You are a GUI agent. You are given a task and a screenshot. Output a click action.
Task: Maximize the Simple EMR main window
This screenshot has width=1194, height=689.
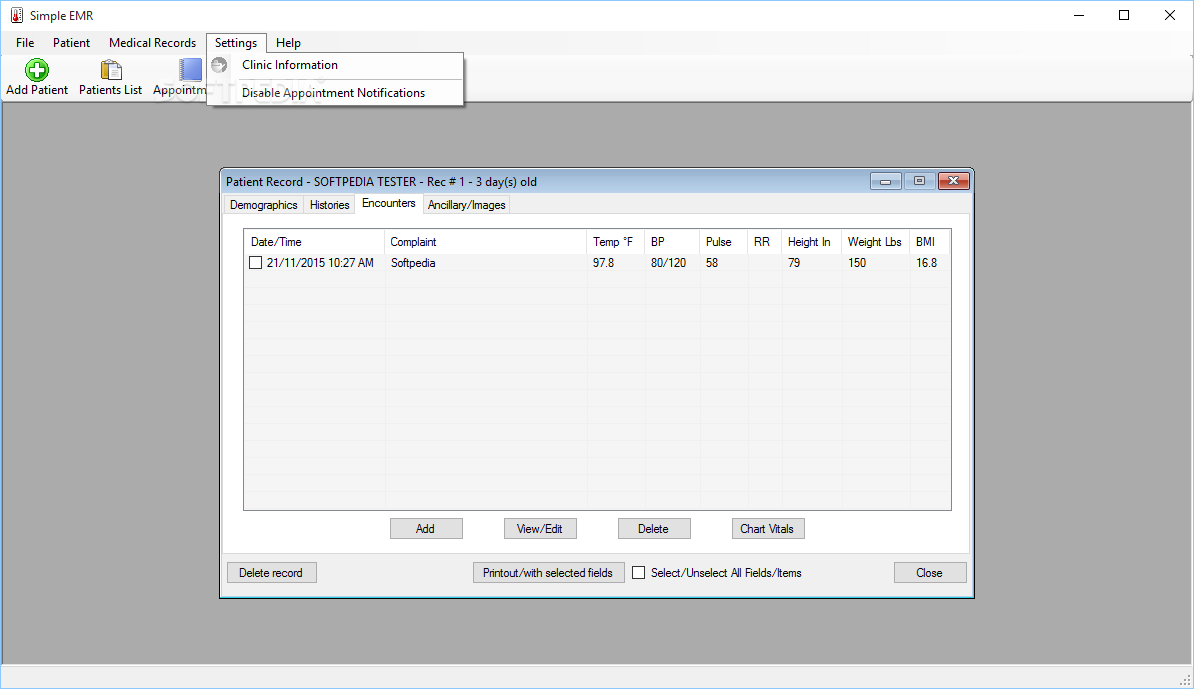pos(1124,15)
